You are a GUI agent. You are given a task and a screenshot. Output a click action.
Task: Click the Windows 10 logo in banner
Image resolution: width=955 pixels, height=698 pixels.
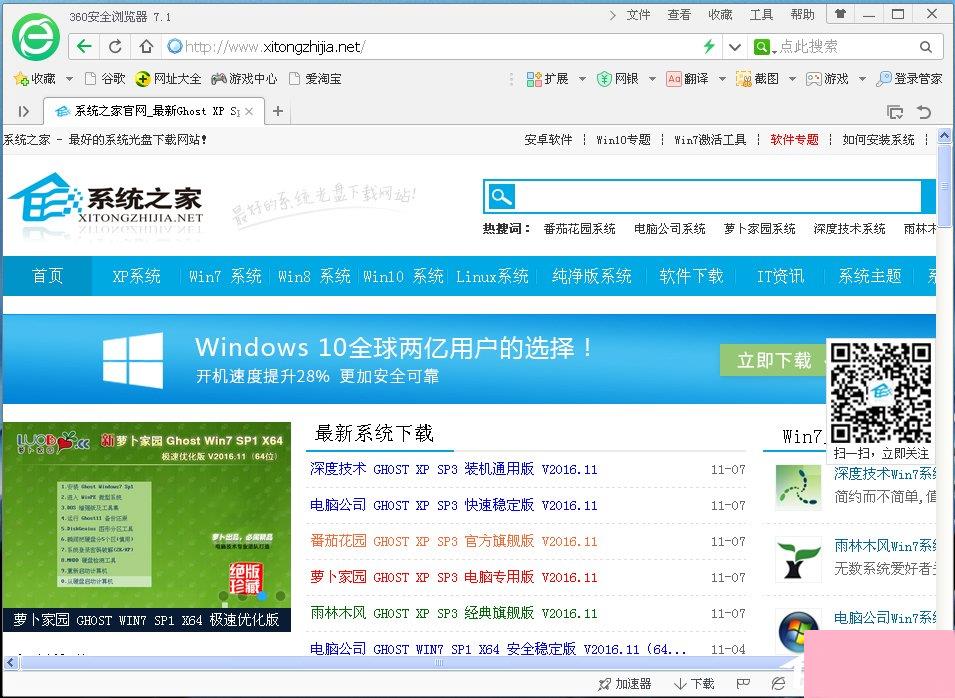(133, 360)
